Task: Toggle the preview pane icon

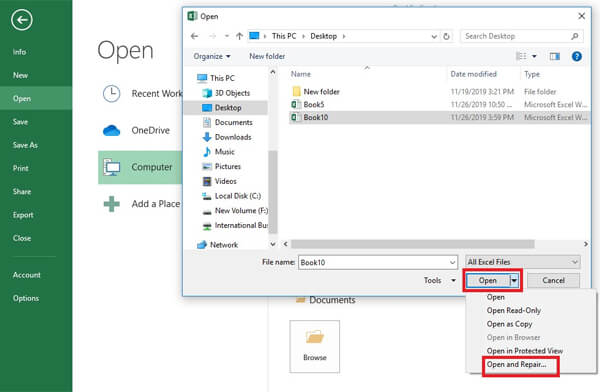Action: coord(554,57)
